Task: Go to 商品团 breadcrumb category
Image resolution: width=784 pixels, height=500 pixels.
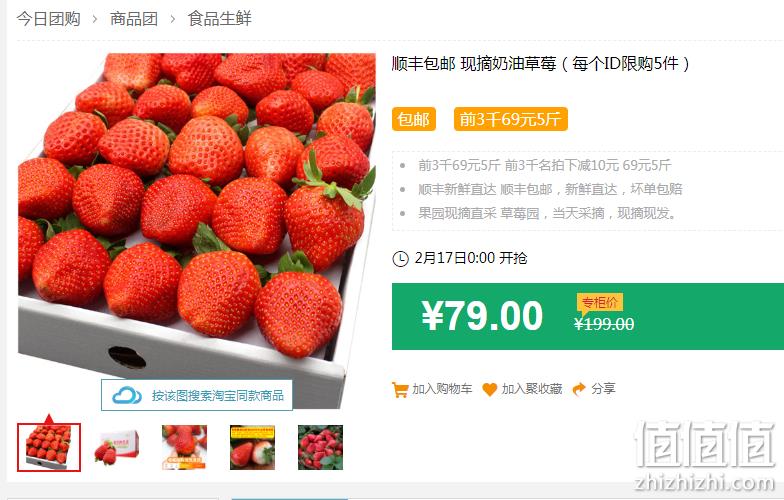Action: pyautogui.click(x=134, y=18)
